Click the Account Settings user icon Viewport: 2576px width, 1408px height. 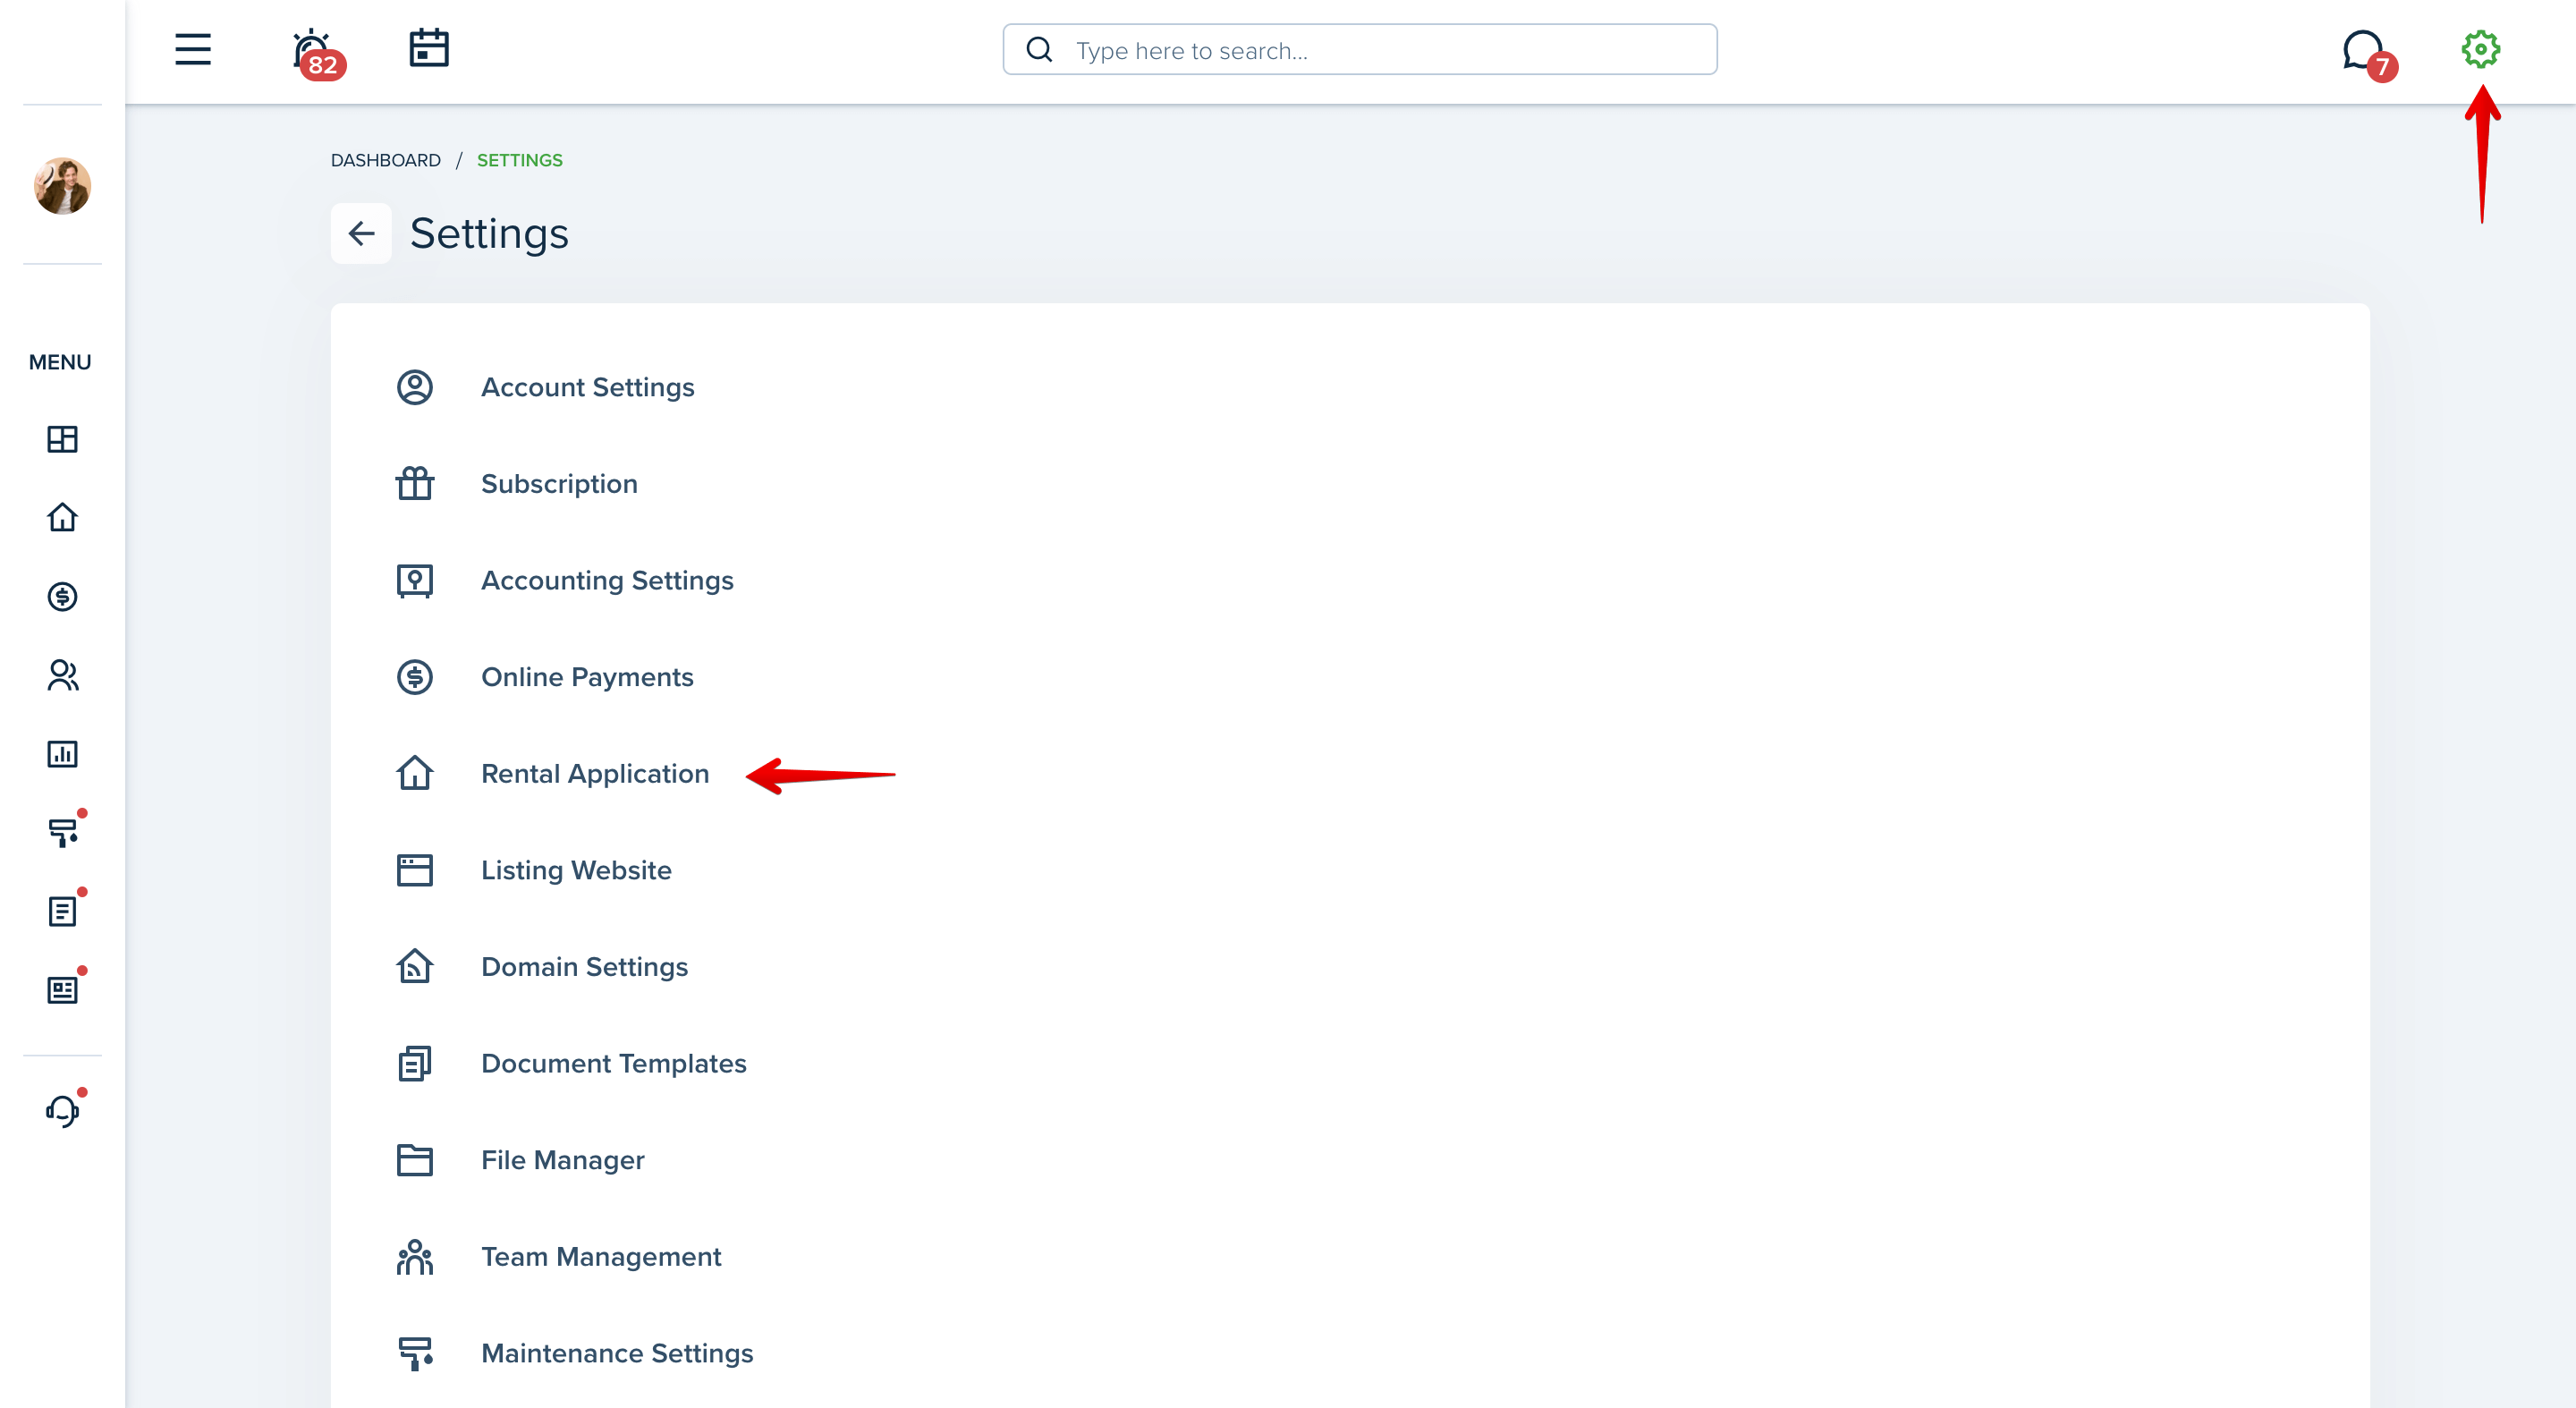pos(415,387)
